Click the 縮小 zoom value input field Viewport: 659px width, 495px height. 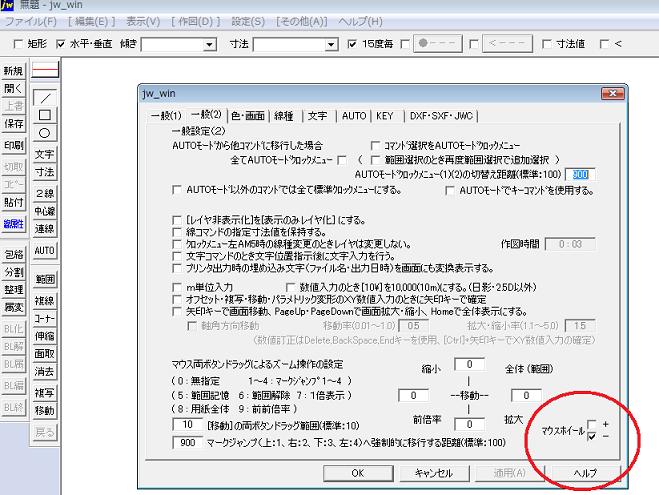(469, 365)
